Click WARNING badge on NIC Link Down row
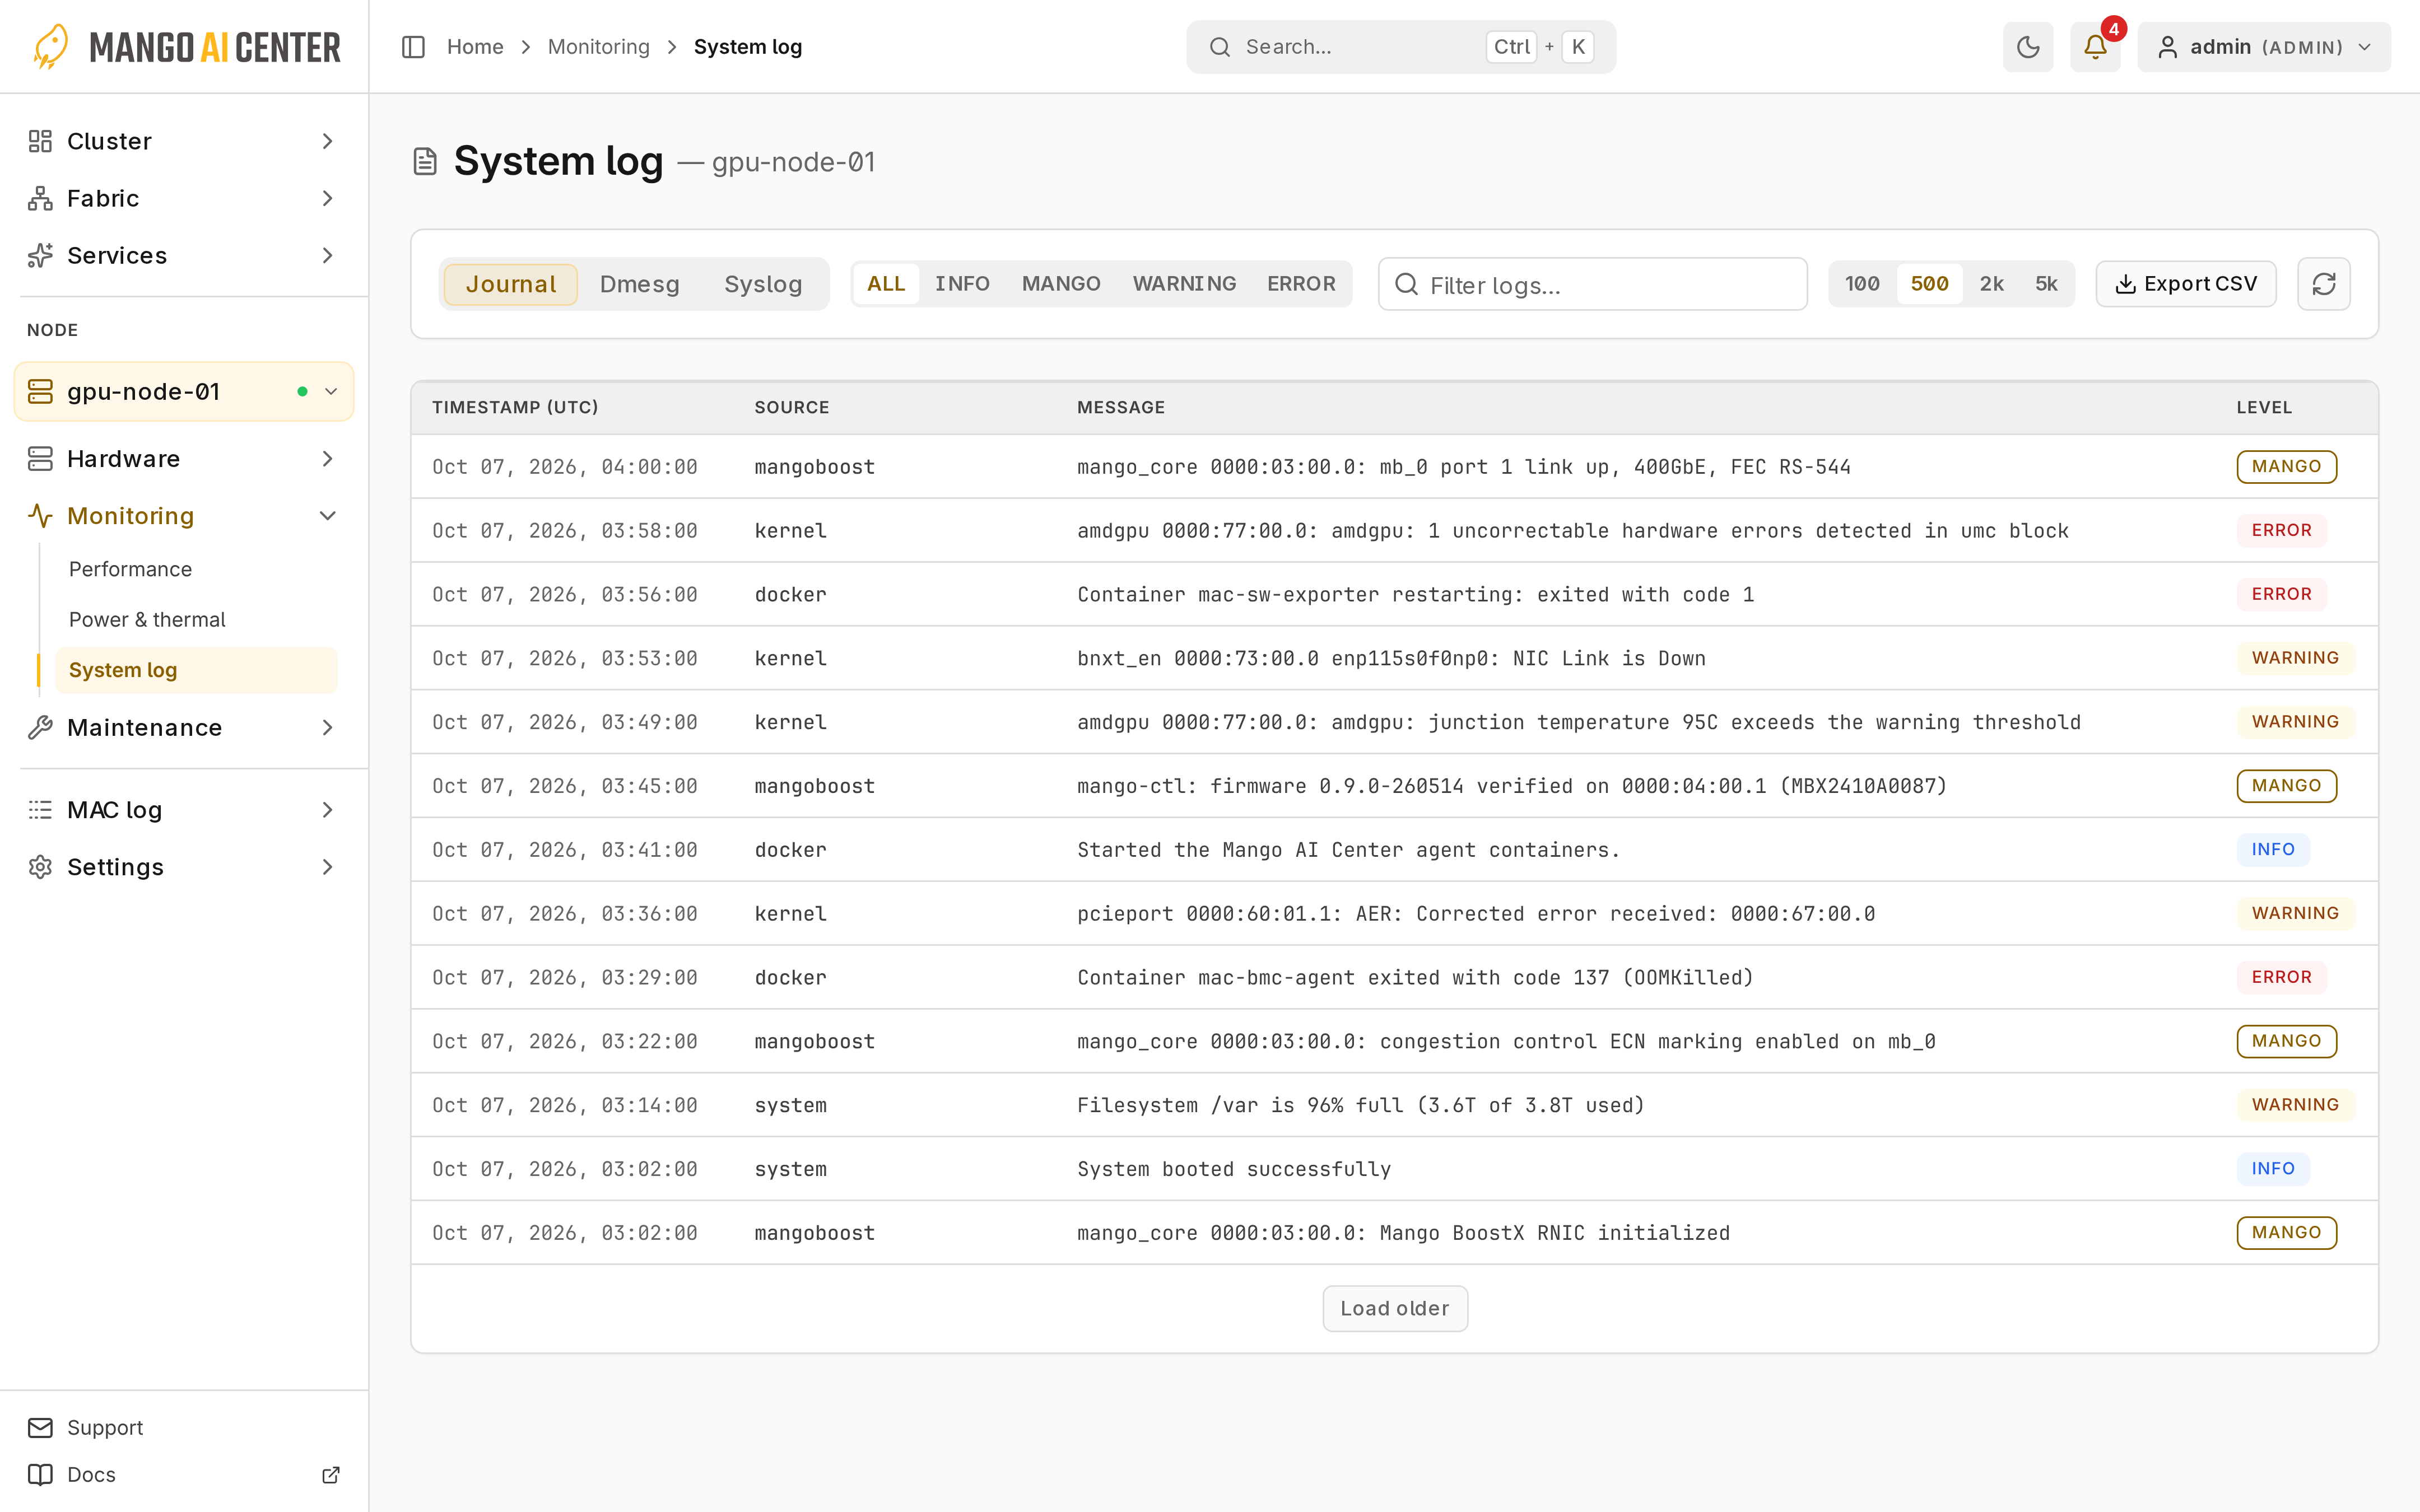 coord(2295,658)
